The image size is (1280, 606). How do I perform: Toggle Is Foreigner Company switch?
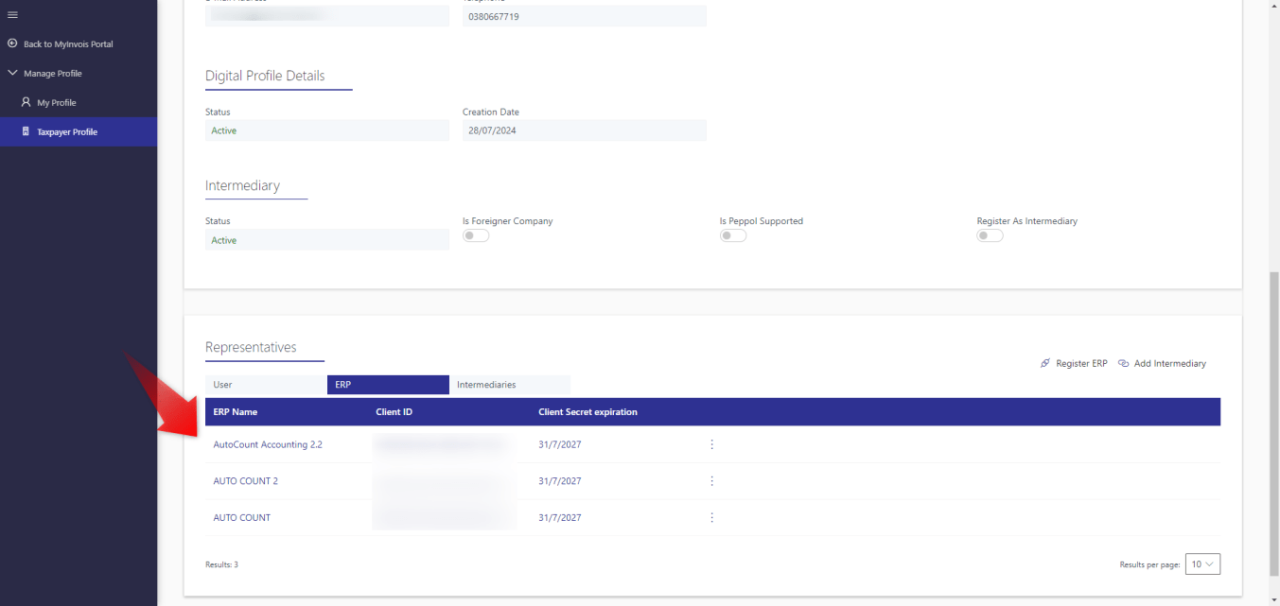click(x=475, y=235)
